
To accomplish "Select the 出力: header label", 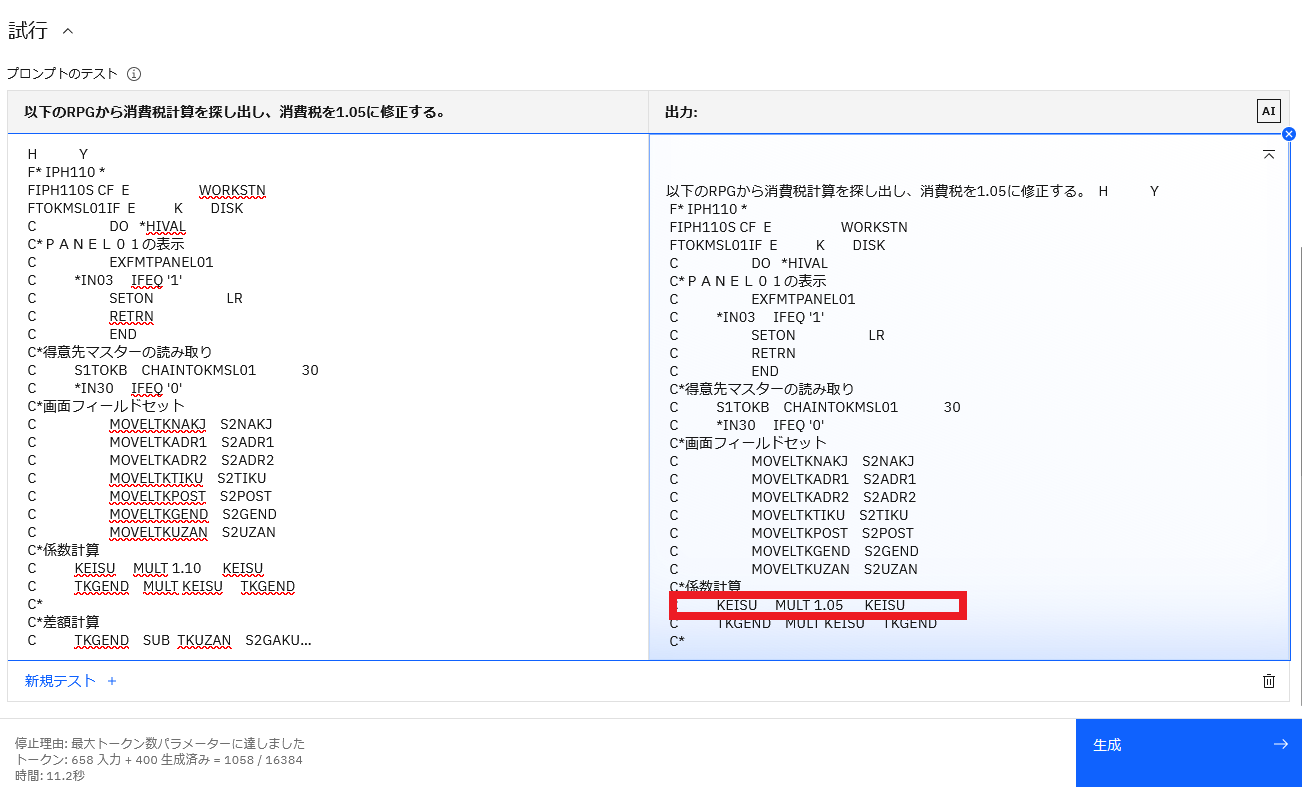I will click(x=681, y=112).
